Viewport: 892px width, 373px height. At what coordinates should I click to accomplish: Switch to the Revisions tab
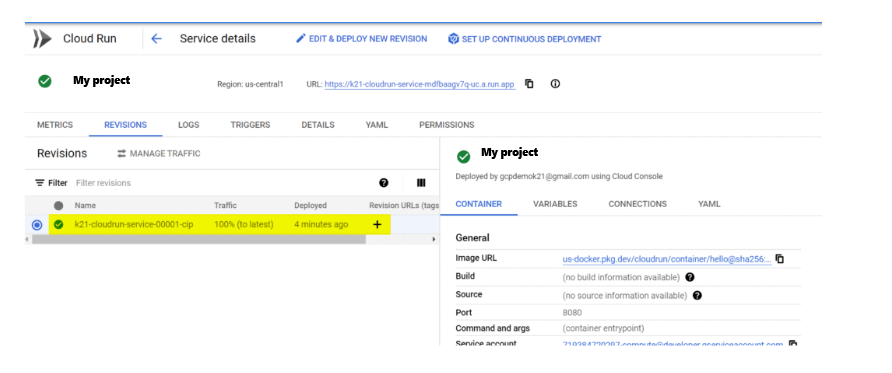(125, 125)
